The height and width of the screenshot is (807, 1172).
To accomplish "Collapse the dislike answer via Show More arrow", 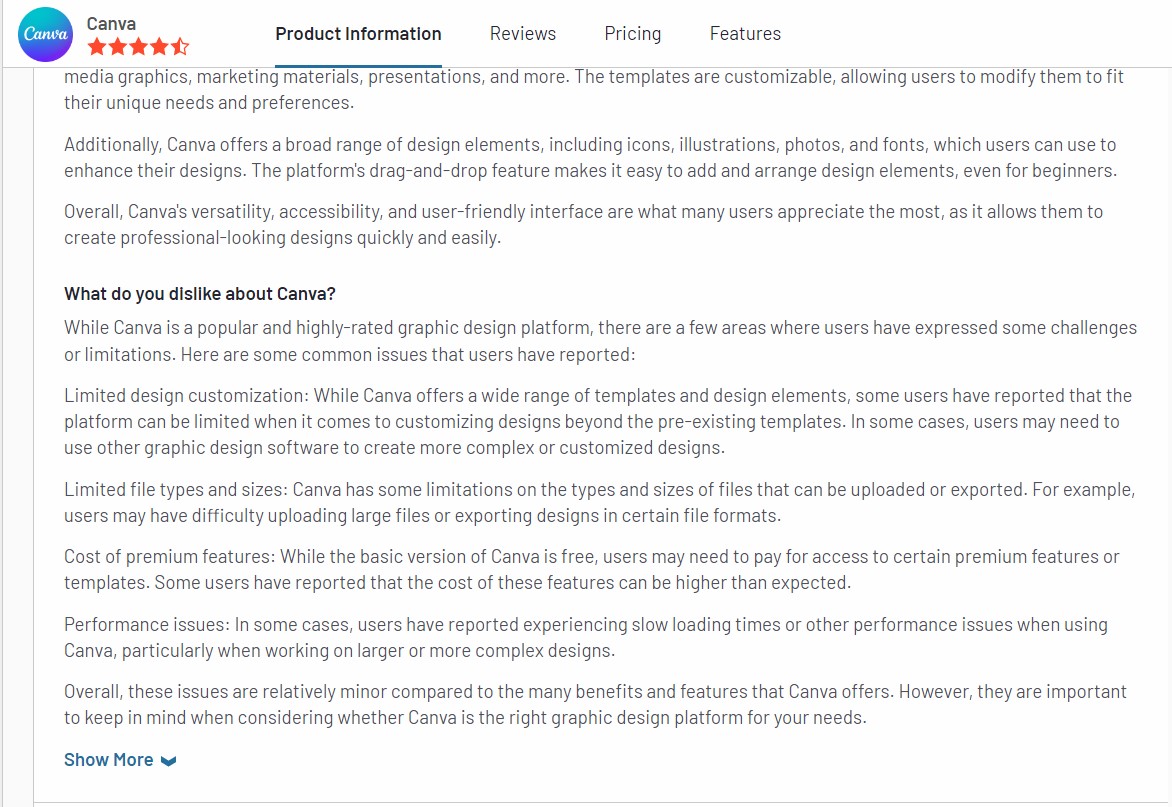I will click(x=167, y=761).
